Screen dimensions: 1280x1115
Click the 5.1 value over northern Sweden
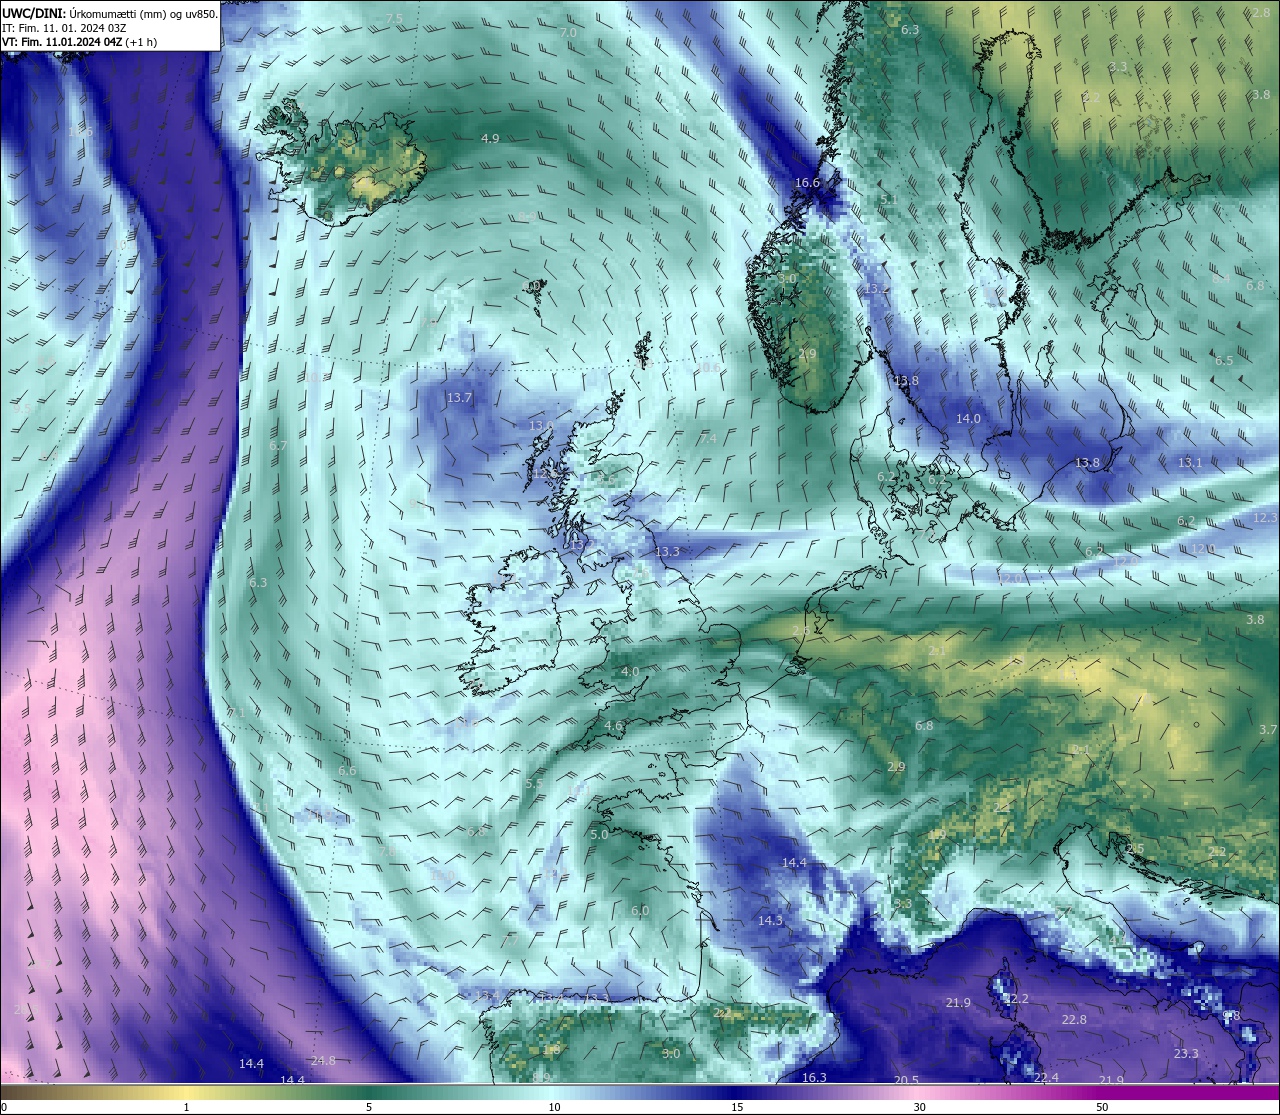tap(888, 201)
